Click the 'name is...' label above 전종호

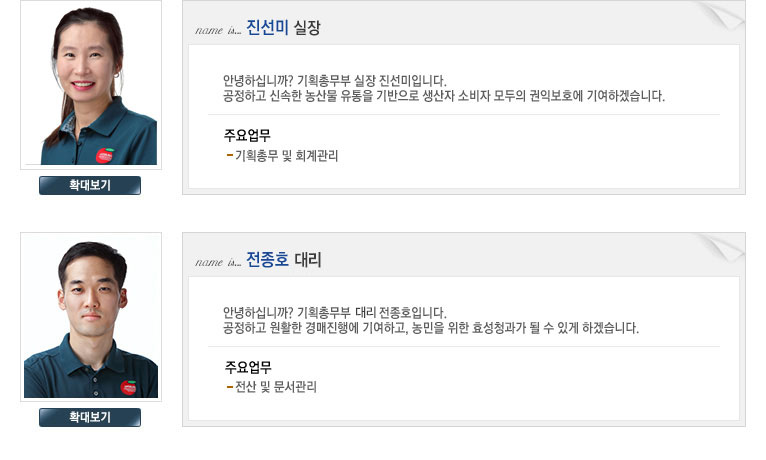pyautogui.click(x=218, y=262)
